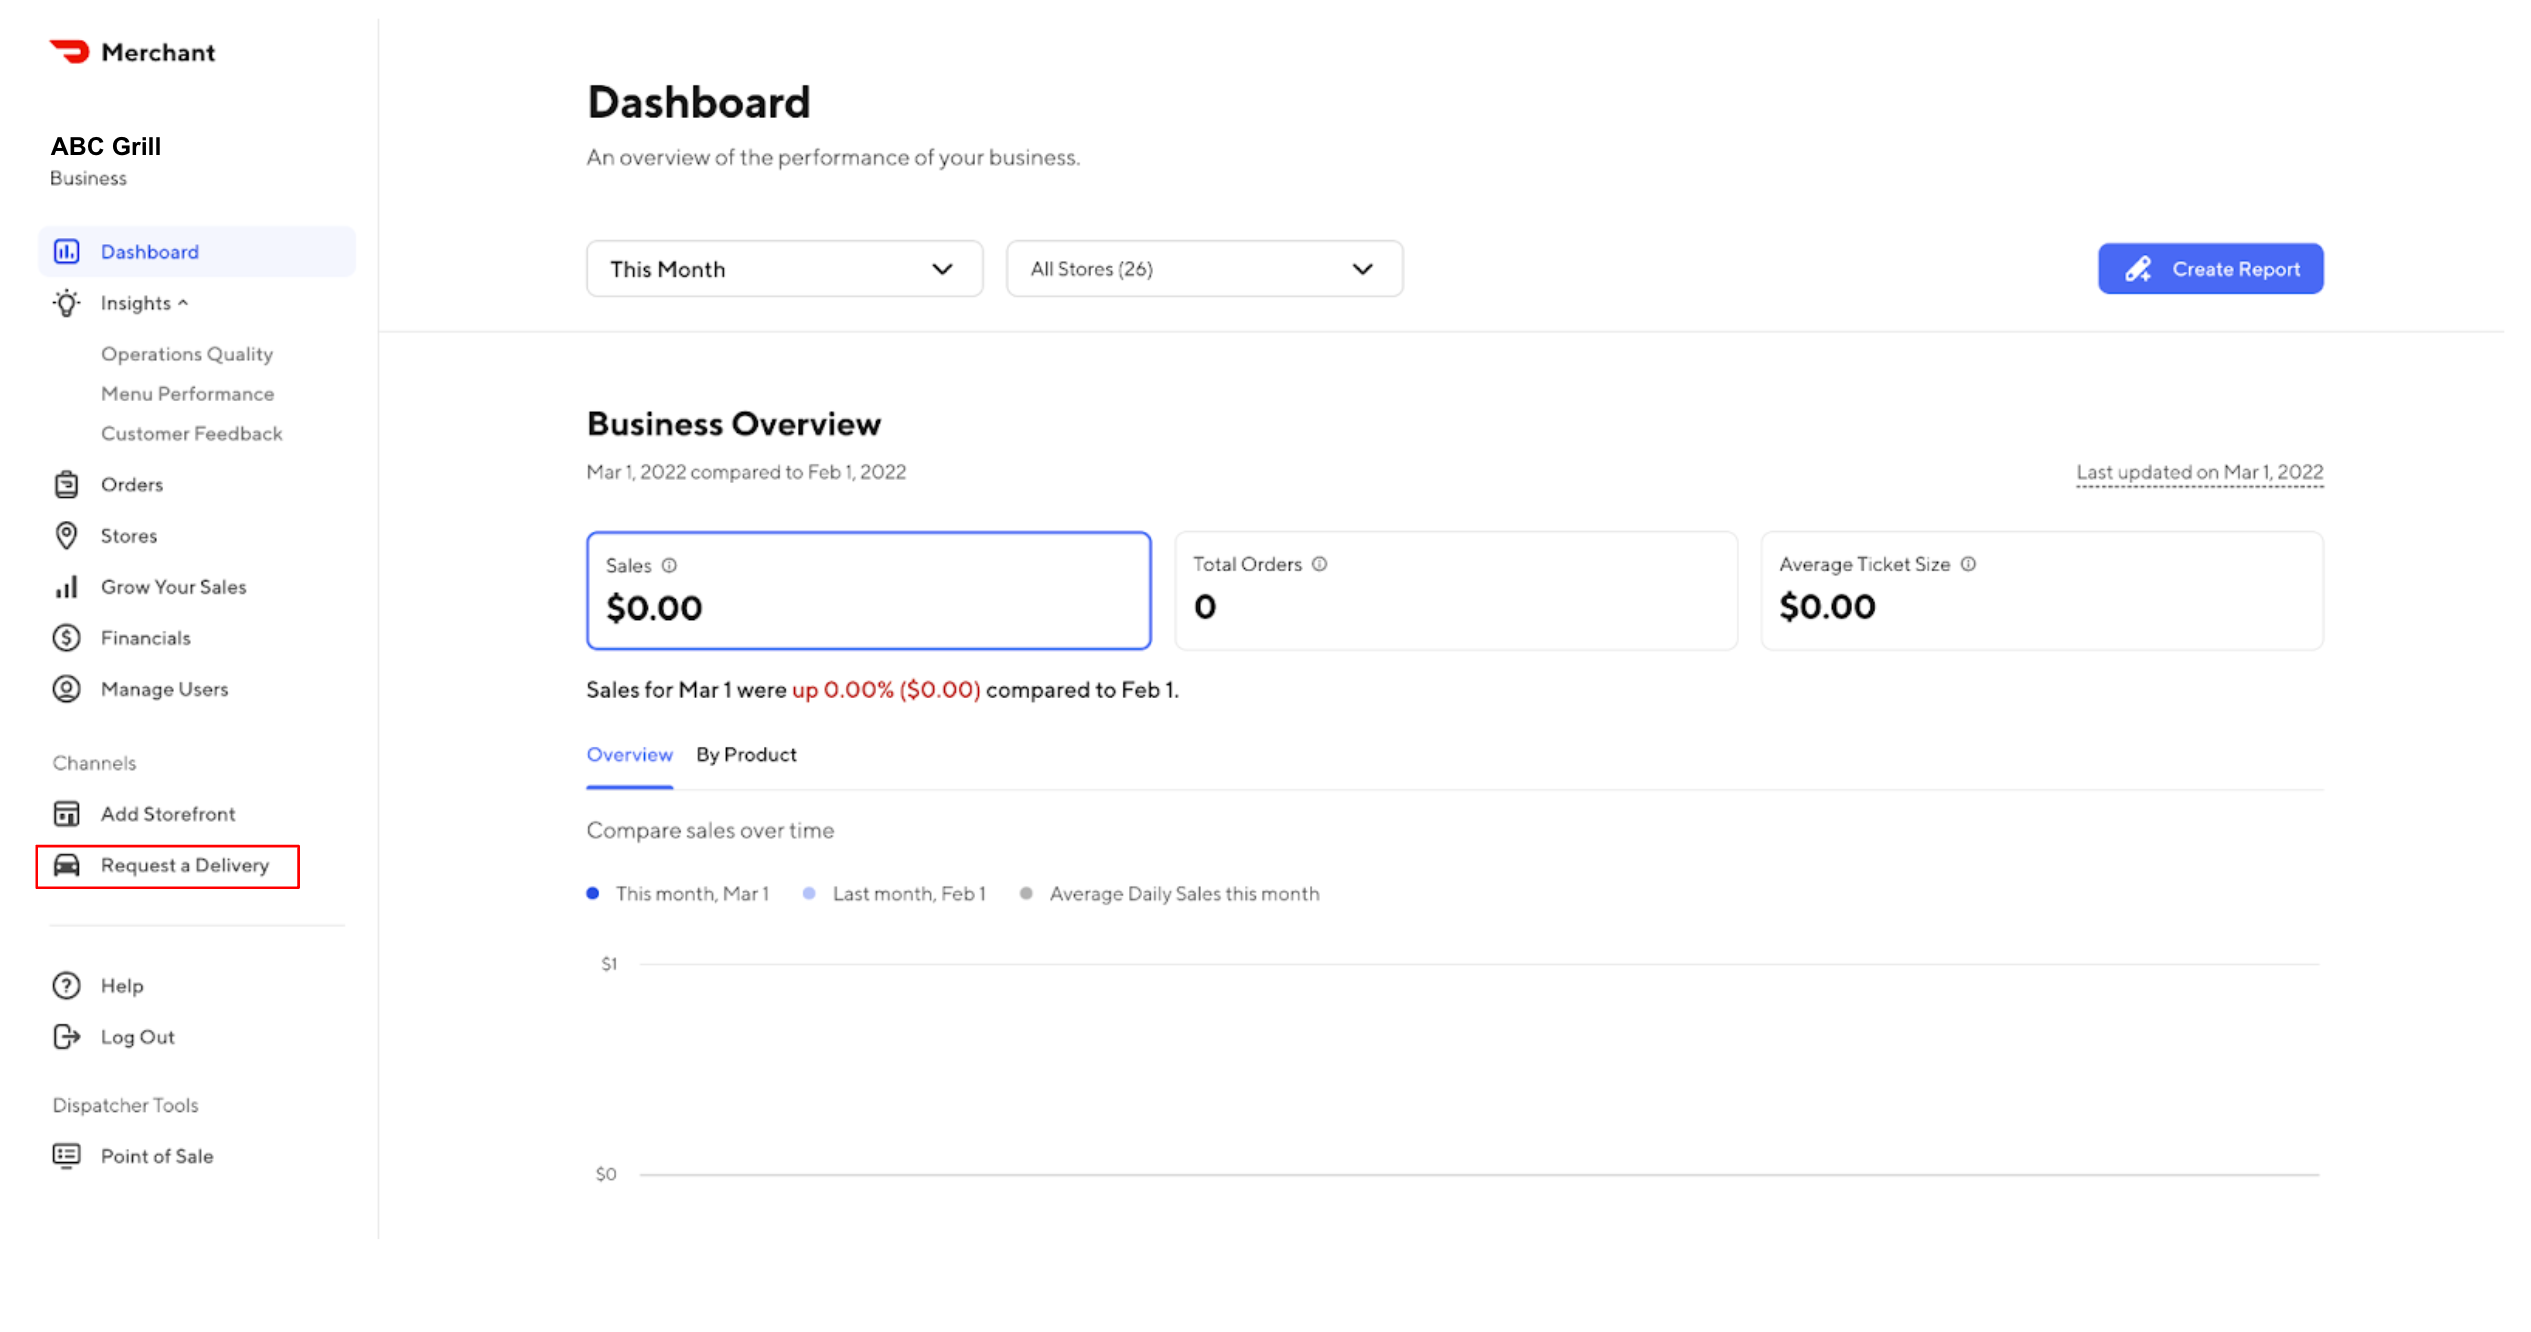Click the Log Out link
Viewport: 2531px width, 1332px height.
(x=137, y=1037)
